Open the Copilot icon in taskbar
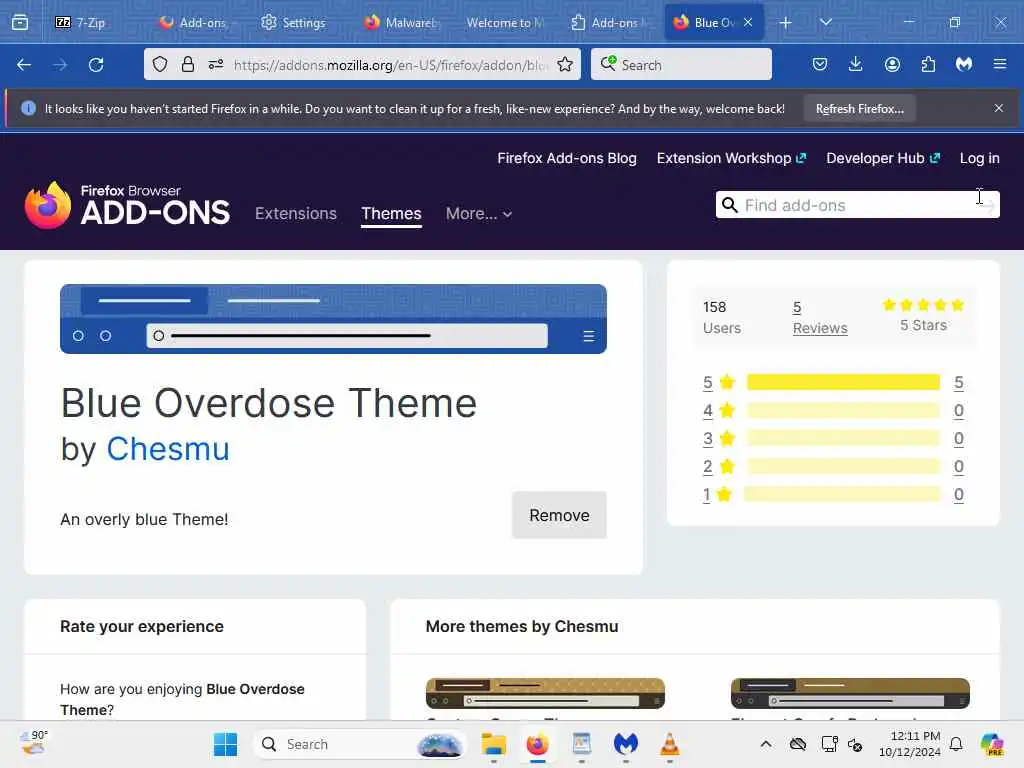Viewport: 1024px width, 768px height. [x=992, y=744]
